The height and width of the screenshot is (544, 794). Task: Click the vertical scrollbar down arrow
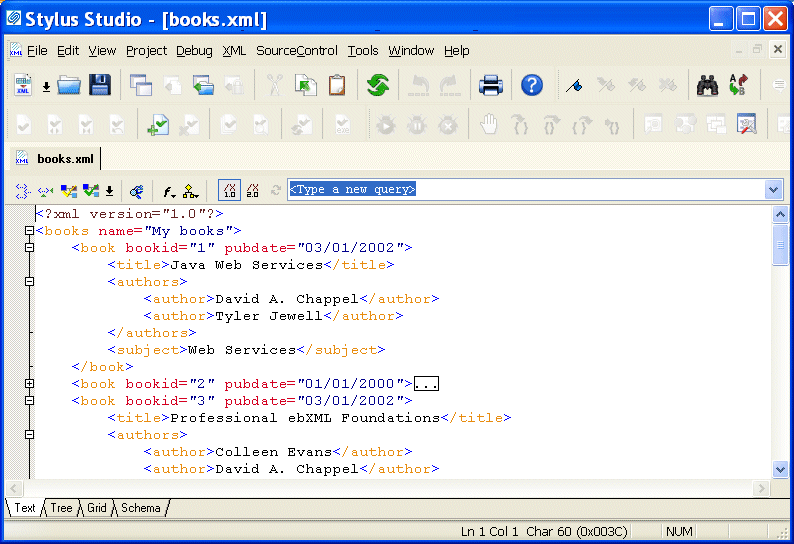pyautogui.click(x=780, y=469)
